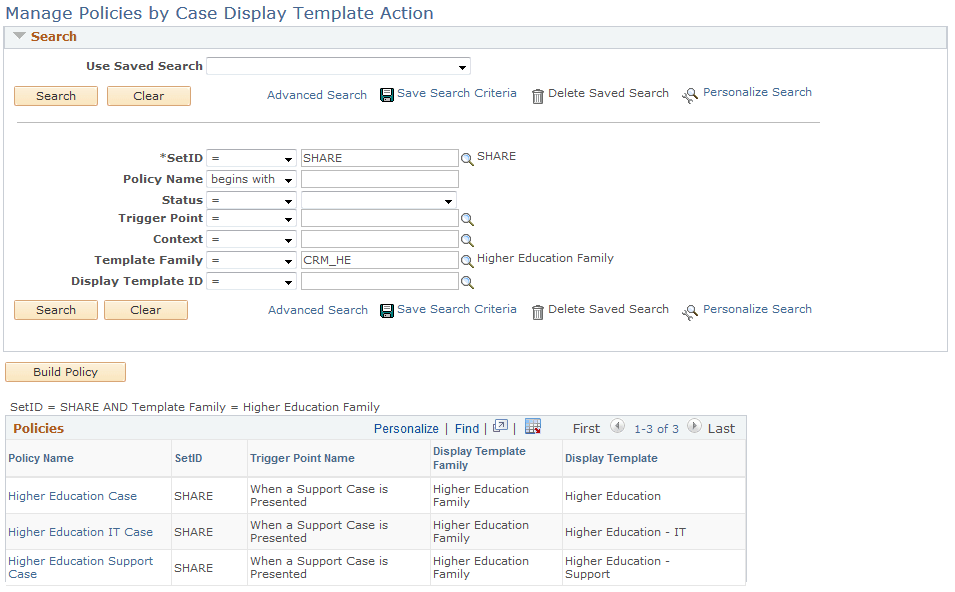Open Personalize Search via its wrench icon

690,93
